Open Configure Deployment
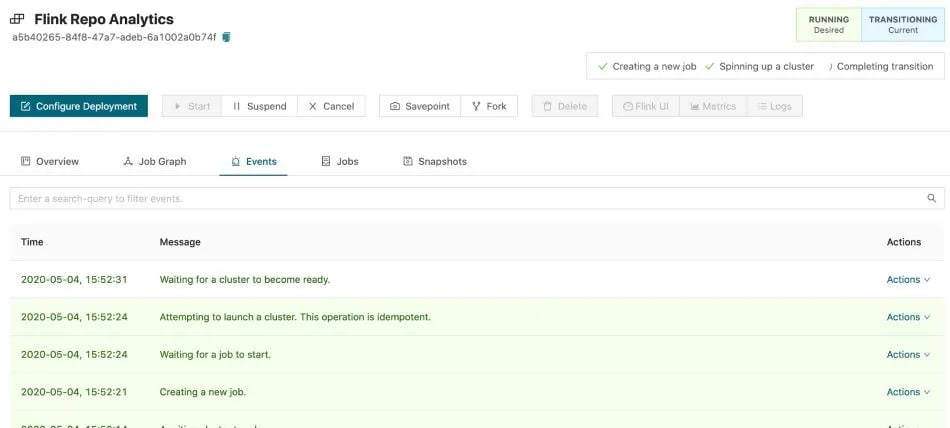This screenshot has height=428, width=950. pos(79,106)
